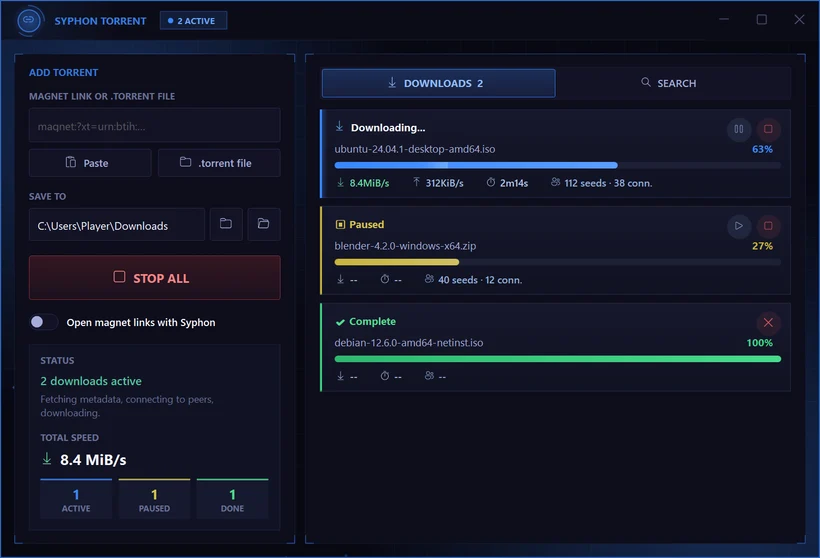This screenshot has width=820, height=558.
Task: Click the 40 seeds peers icon
Action: (x=429, y=279)
